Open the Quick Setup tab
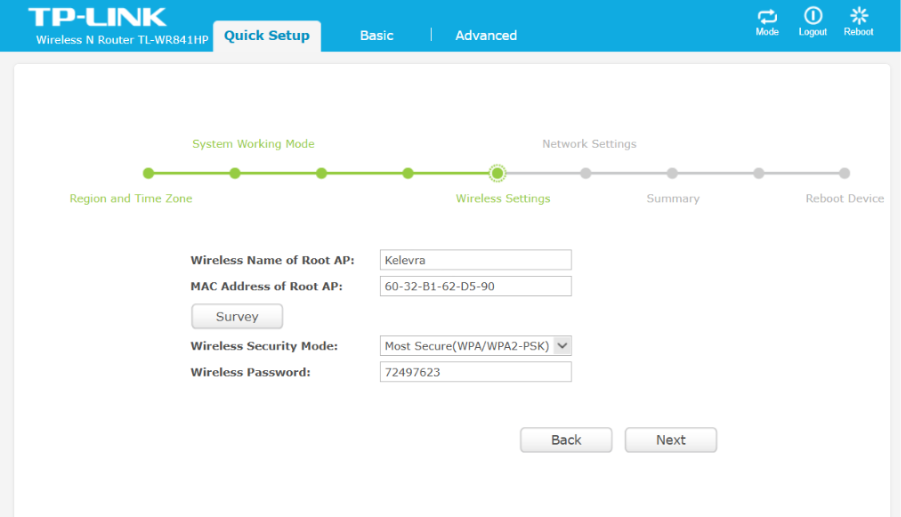Viewport: 901px width, 517px height. click(266, 35)
